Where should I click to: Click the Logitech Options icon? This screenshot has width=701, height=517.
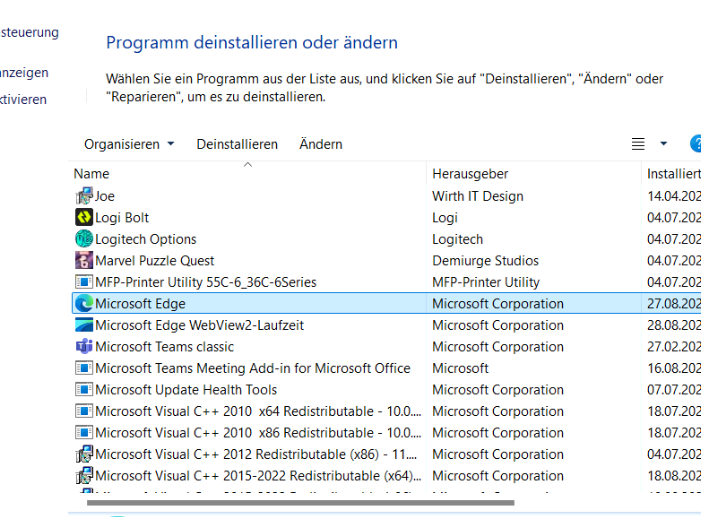point(84,239)
